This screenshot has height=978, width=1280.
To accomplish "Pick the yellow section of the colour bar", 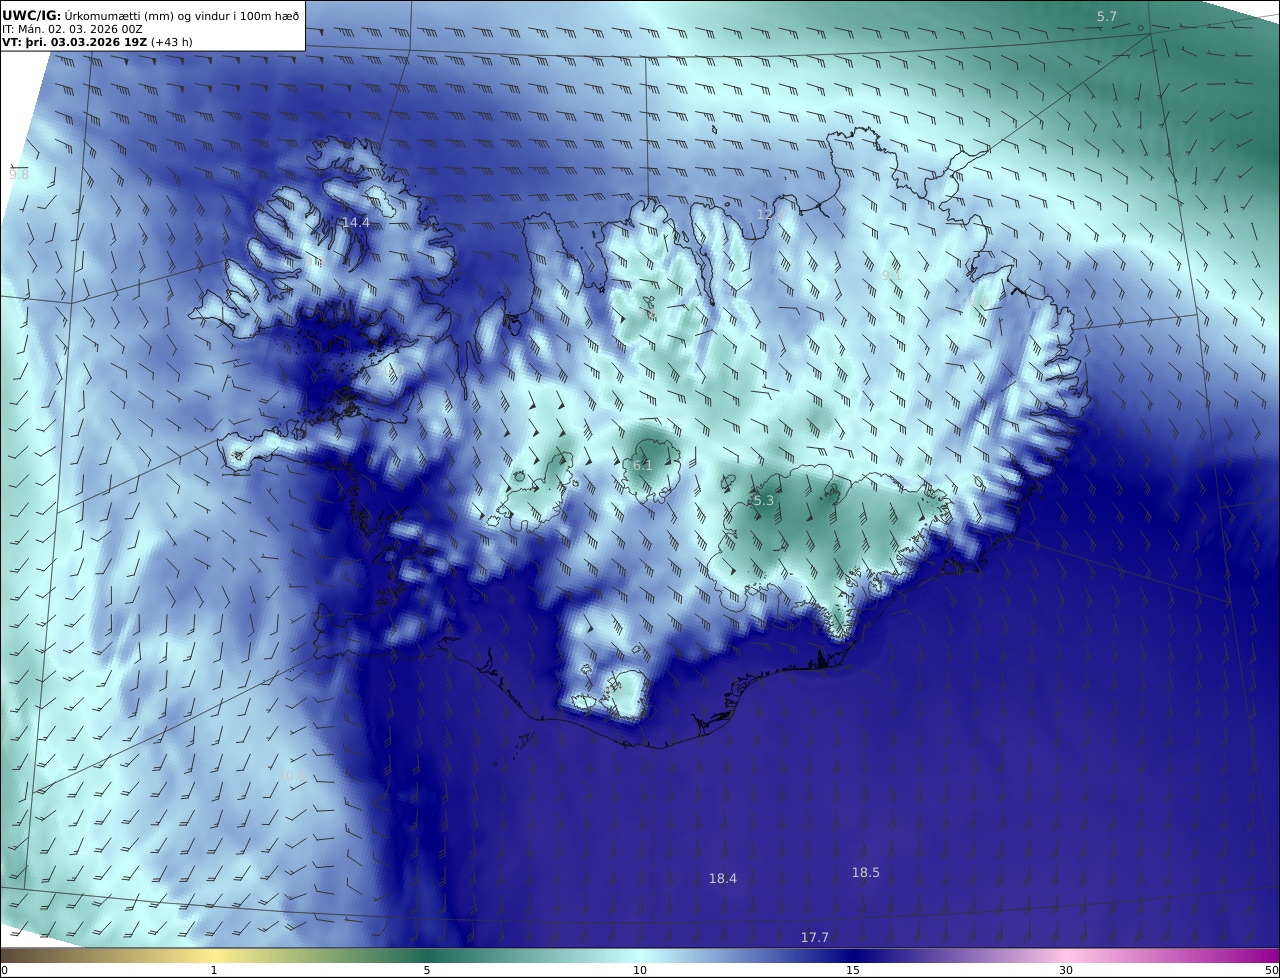I will [215, 955].
